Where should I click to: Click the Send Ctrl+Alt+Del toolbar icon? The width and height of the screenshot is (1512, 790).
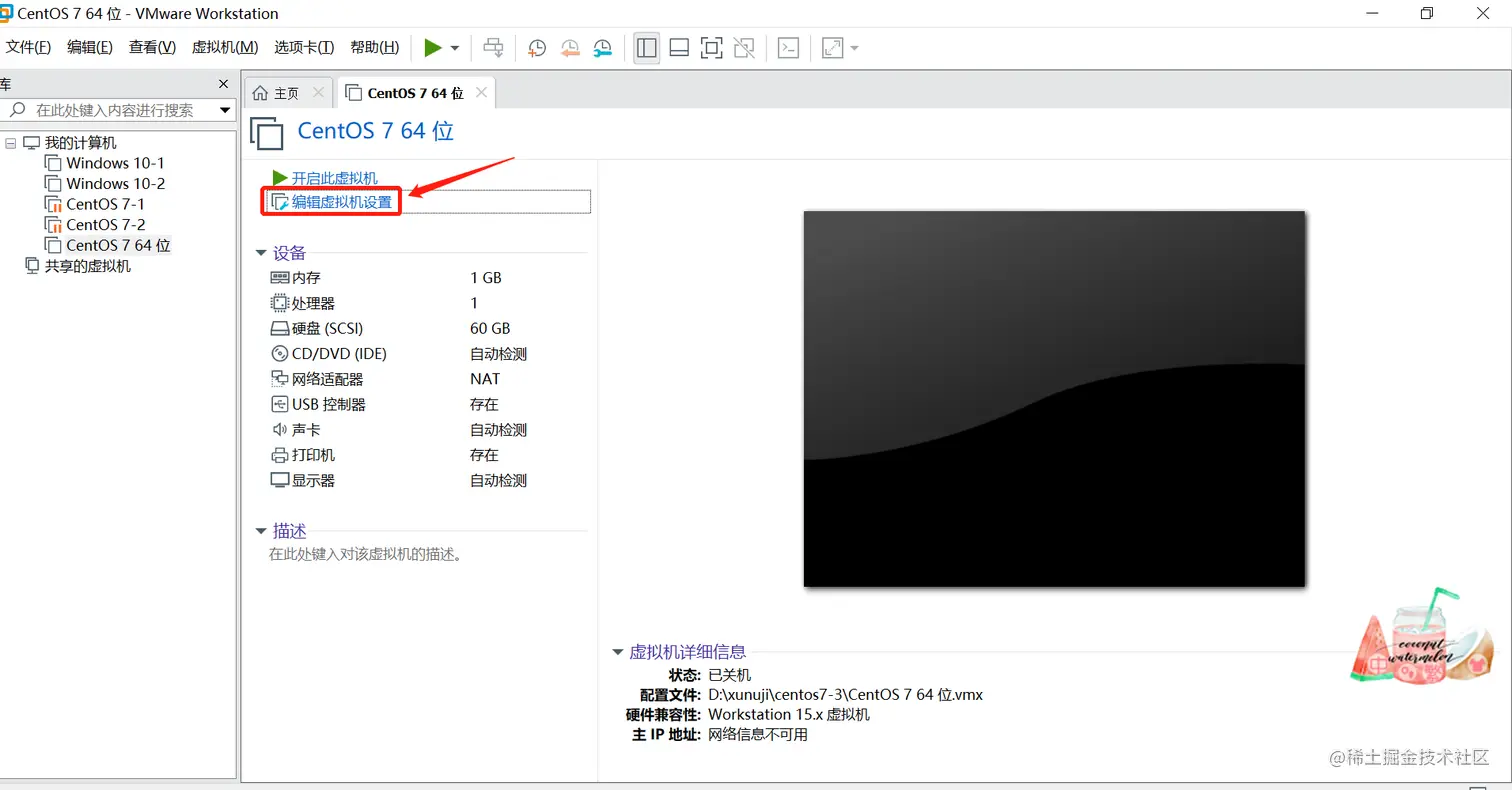coord(493,47)
